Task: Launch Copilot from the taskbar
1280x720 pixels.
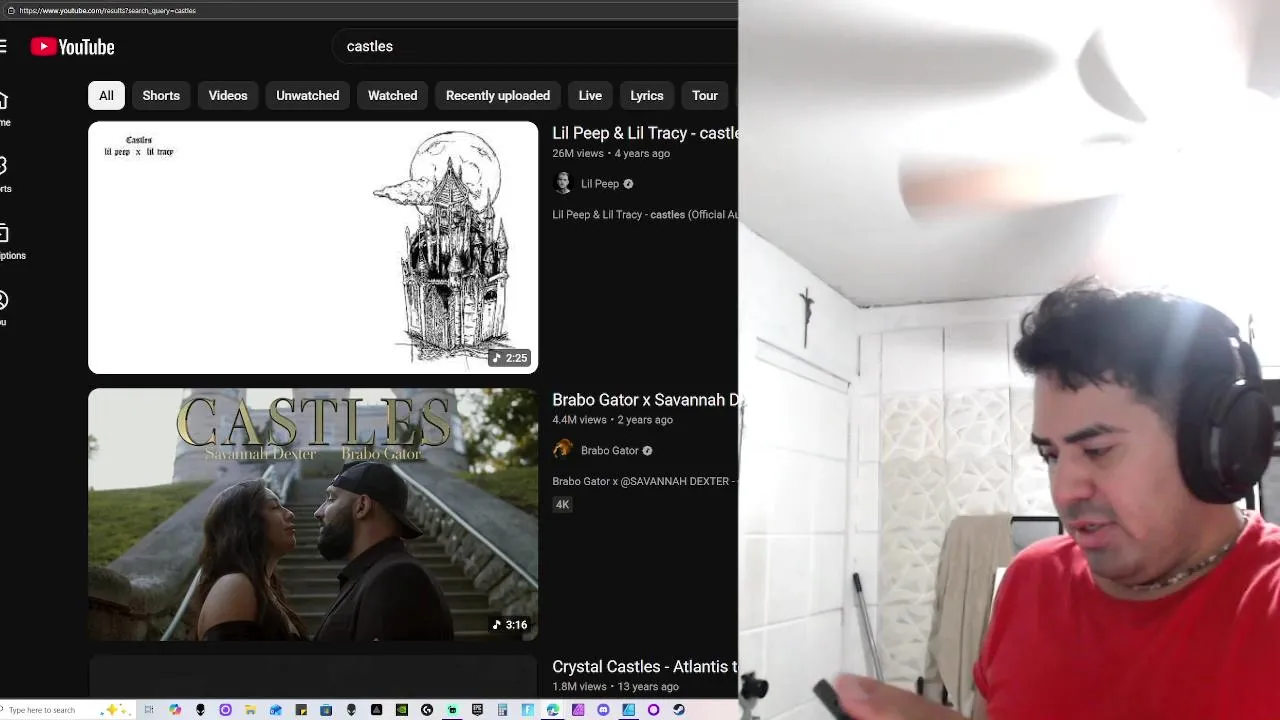Action: tap(175, 710)
